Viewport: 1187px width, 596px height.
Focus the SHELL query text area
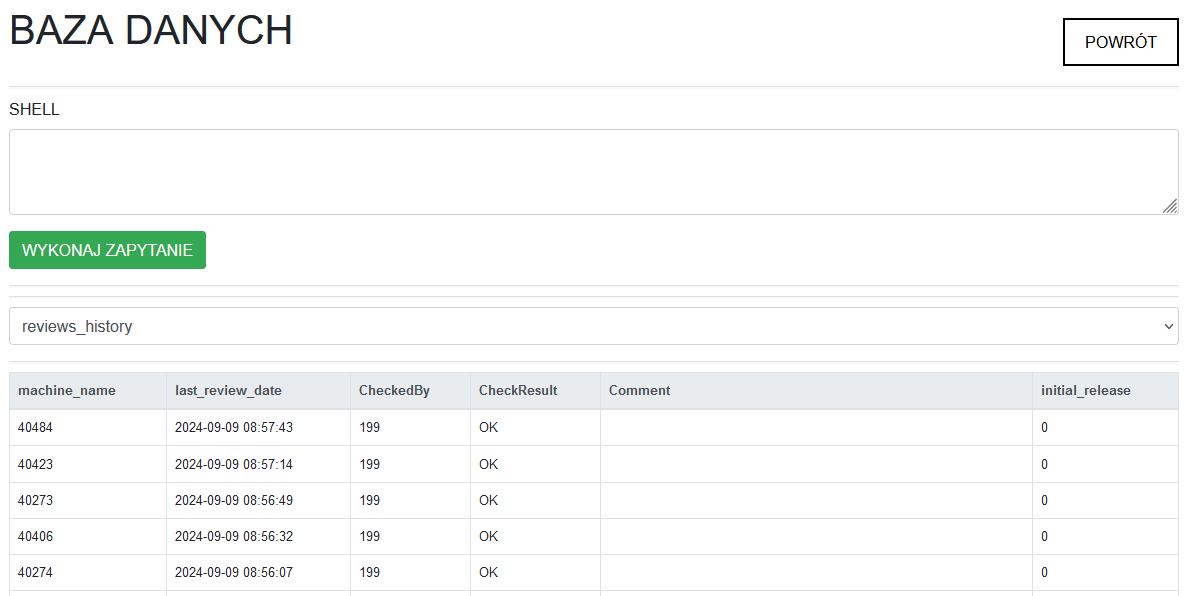coord(594,172)
